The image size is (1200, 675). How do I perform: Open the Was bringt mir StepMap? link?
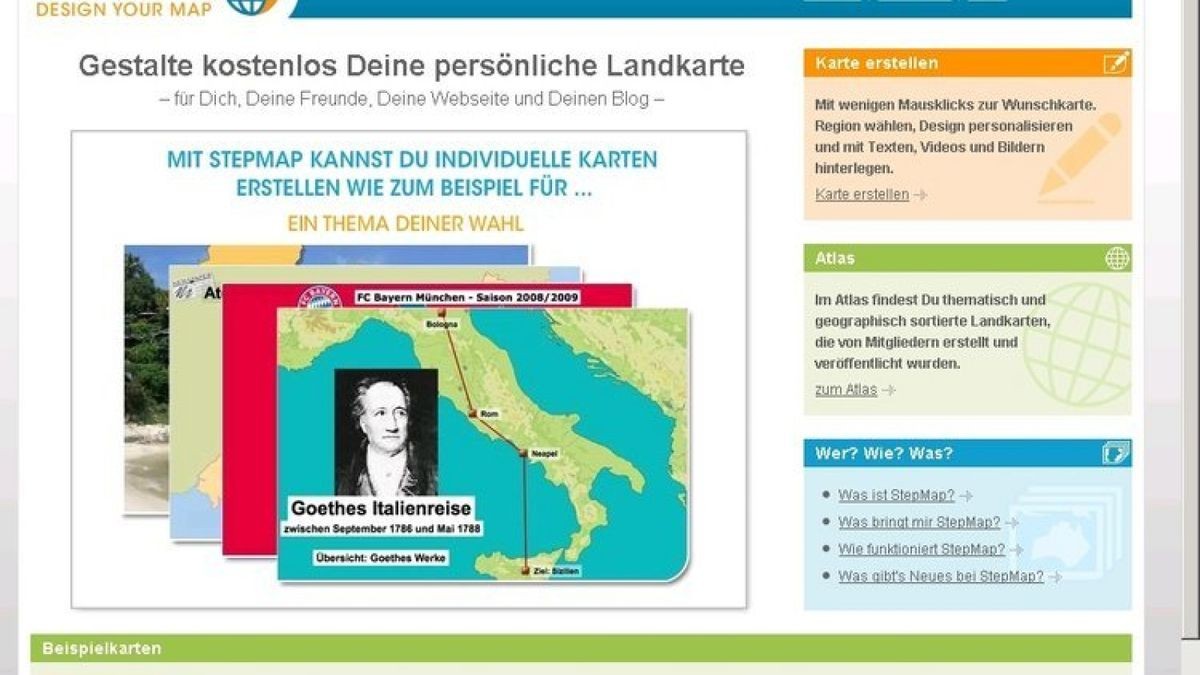pos(918,522)
